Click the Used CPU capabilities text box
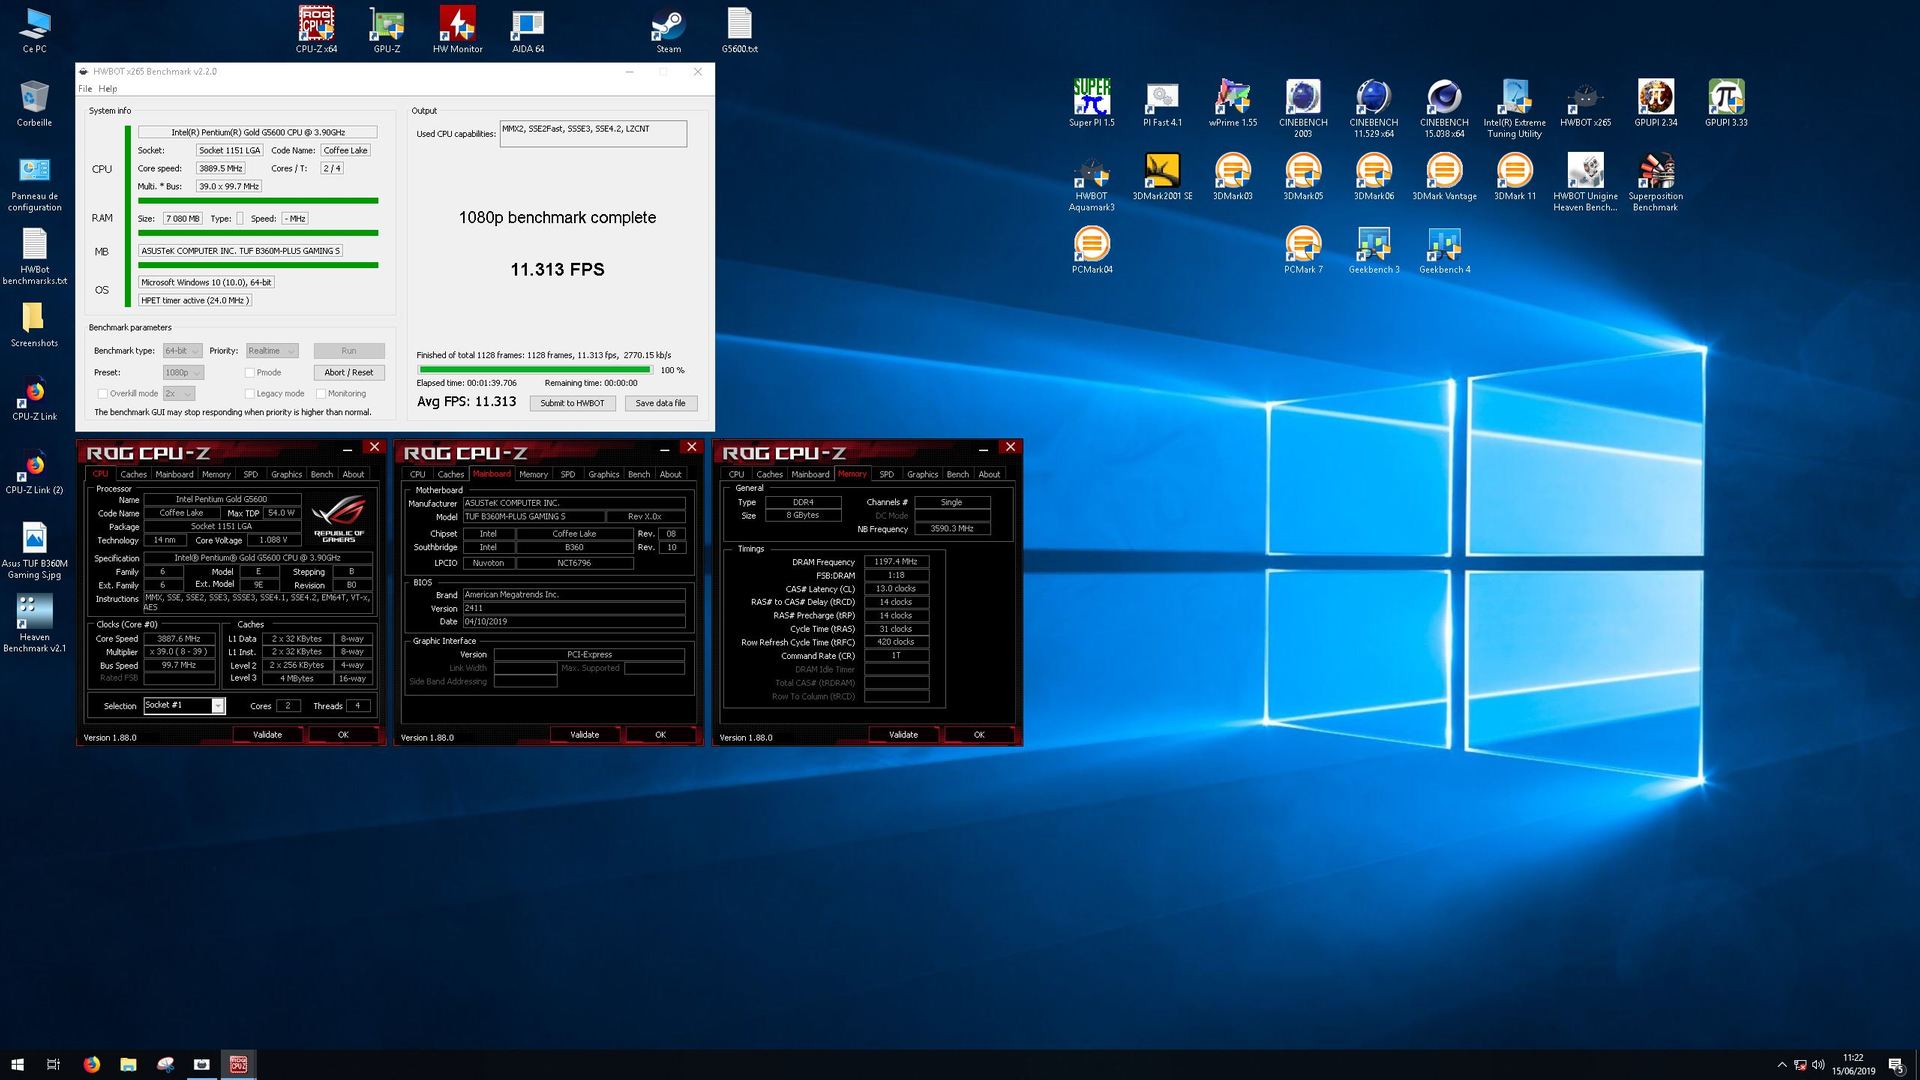This screenshot has width=1920, height=1080. pos(593,134)
